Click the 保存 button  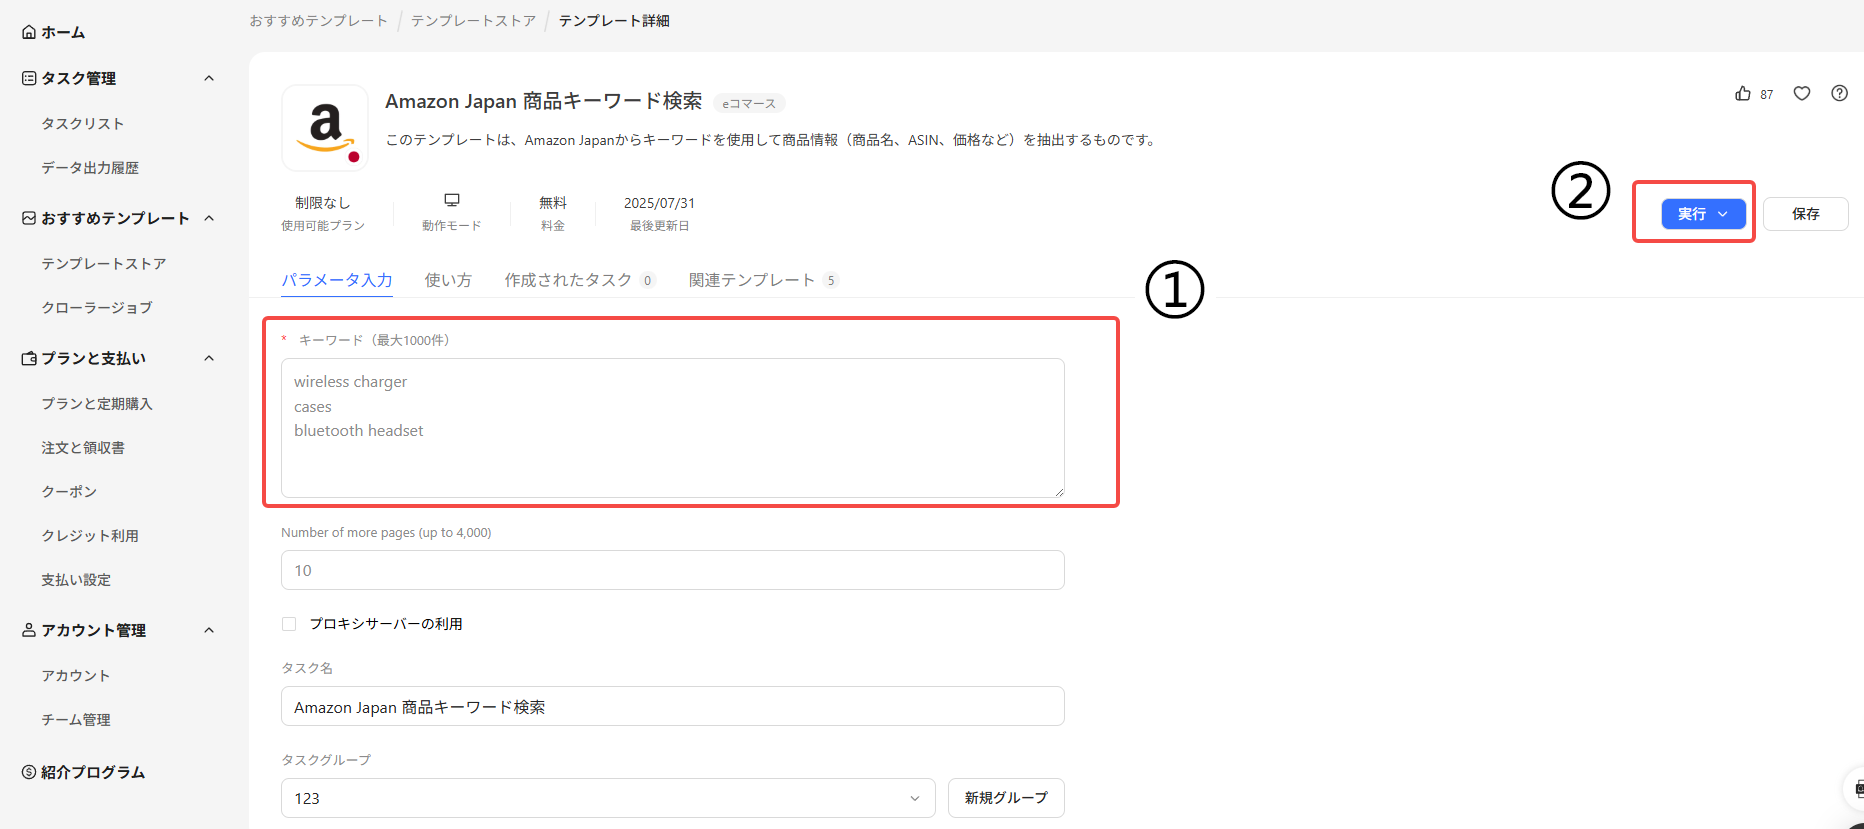(x=1805, y=214)
